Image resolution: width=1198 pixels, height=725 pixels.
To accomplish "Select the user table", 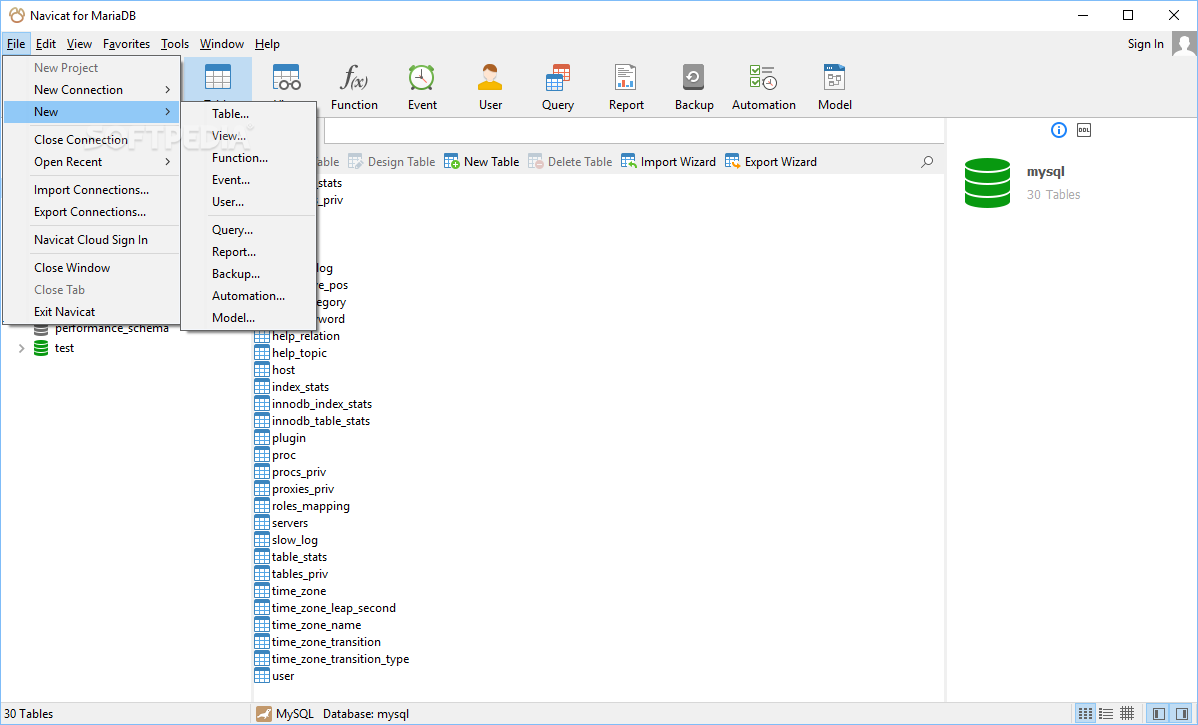I will 274,676.
